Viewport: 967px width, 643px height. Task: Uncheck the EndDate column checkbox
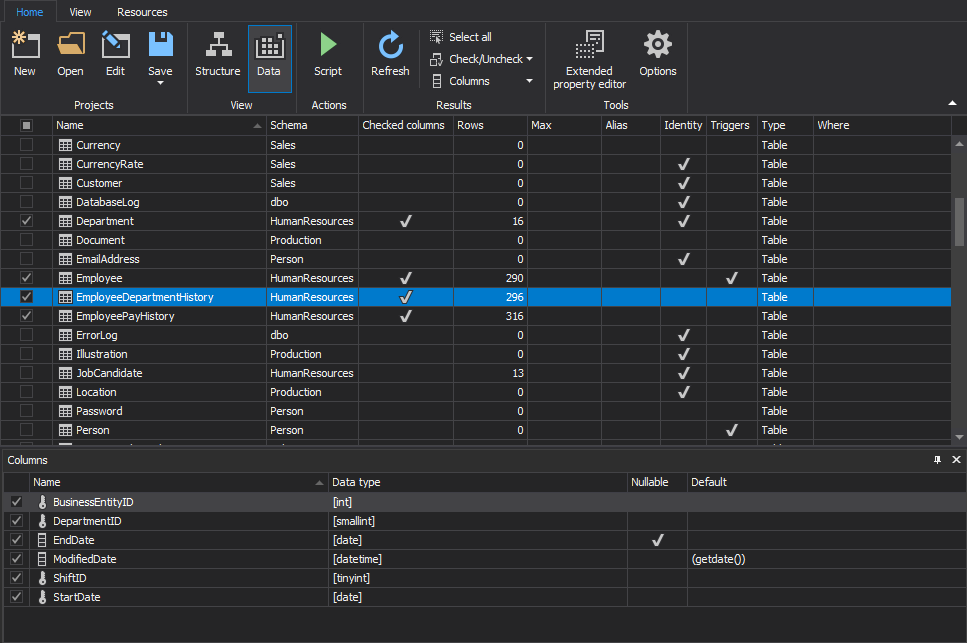click(x=16, y=540)
